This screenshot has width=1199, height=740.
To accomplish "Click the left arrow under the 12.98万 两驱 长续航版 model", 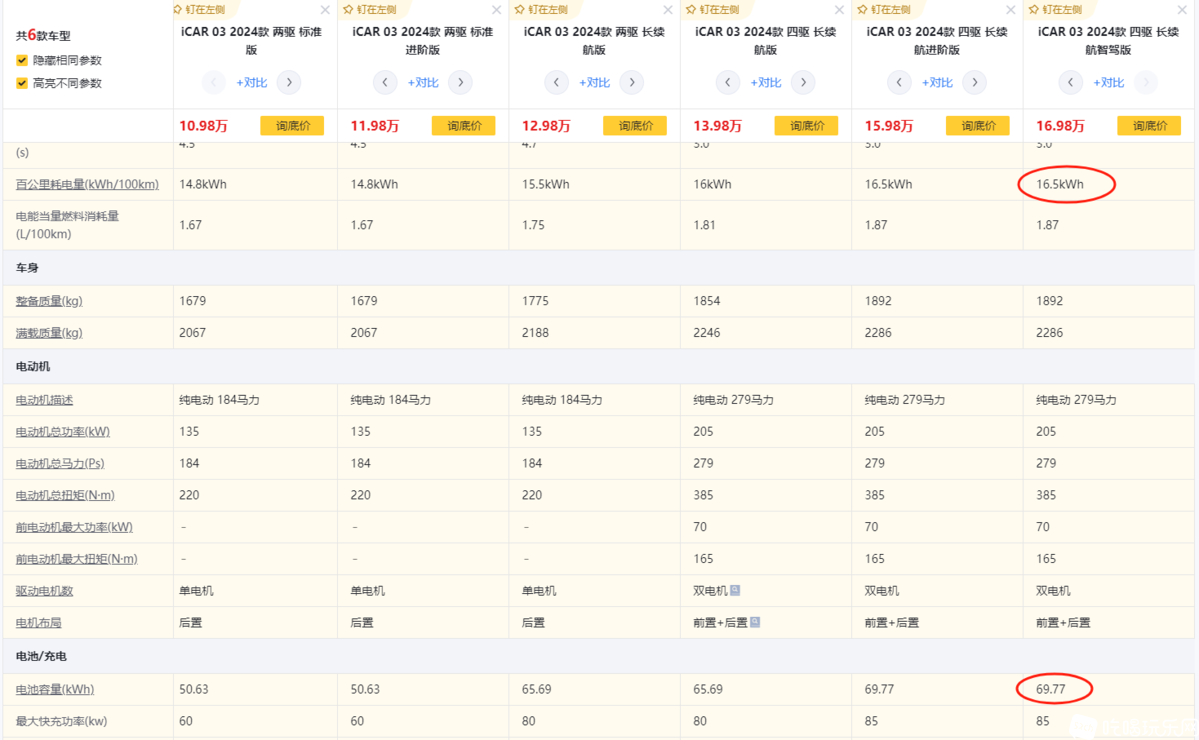I will (x=556, y=83).
